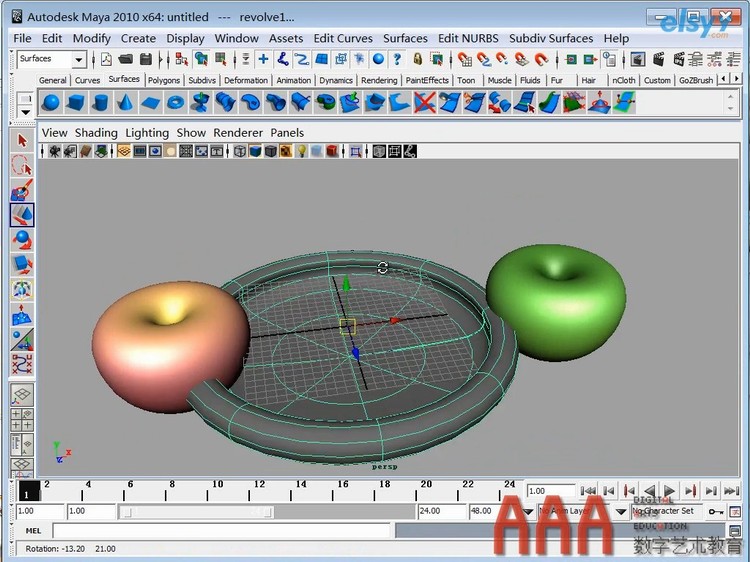Activate the Scale tool
The image size is (750, 562).
[x=22, y=264]
